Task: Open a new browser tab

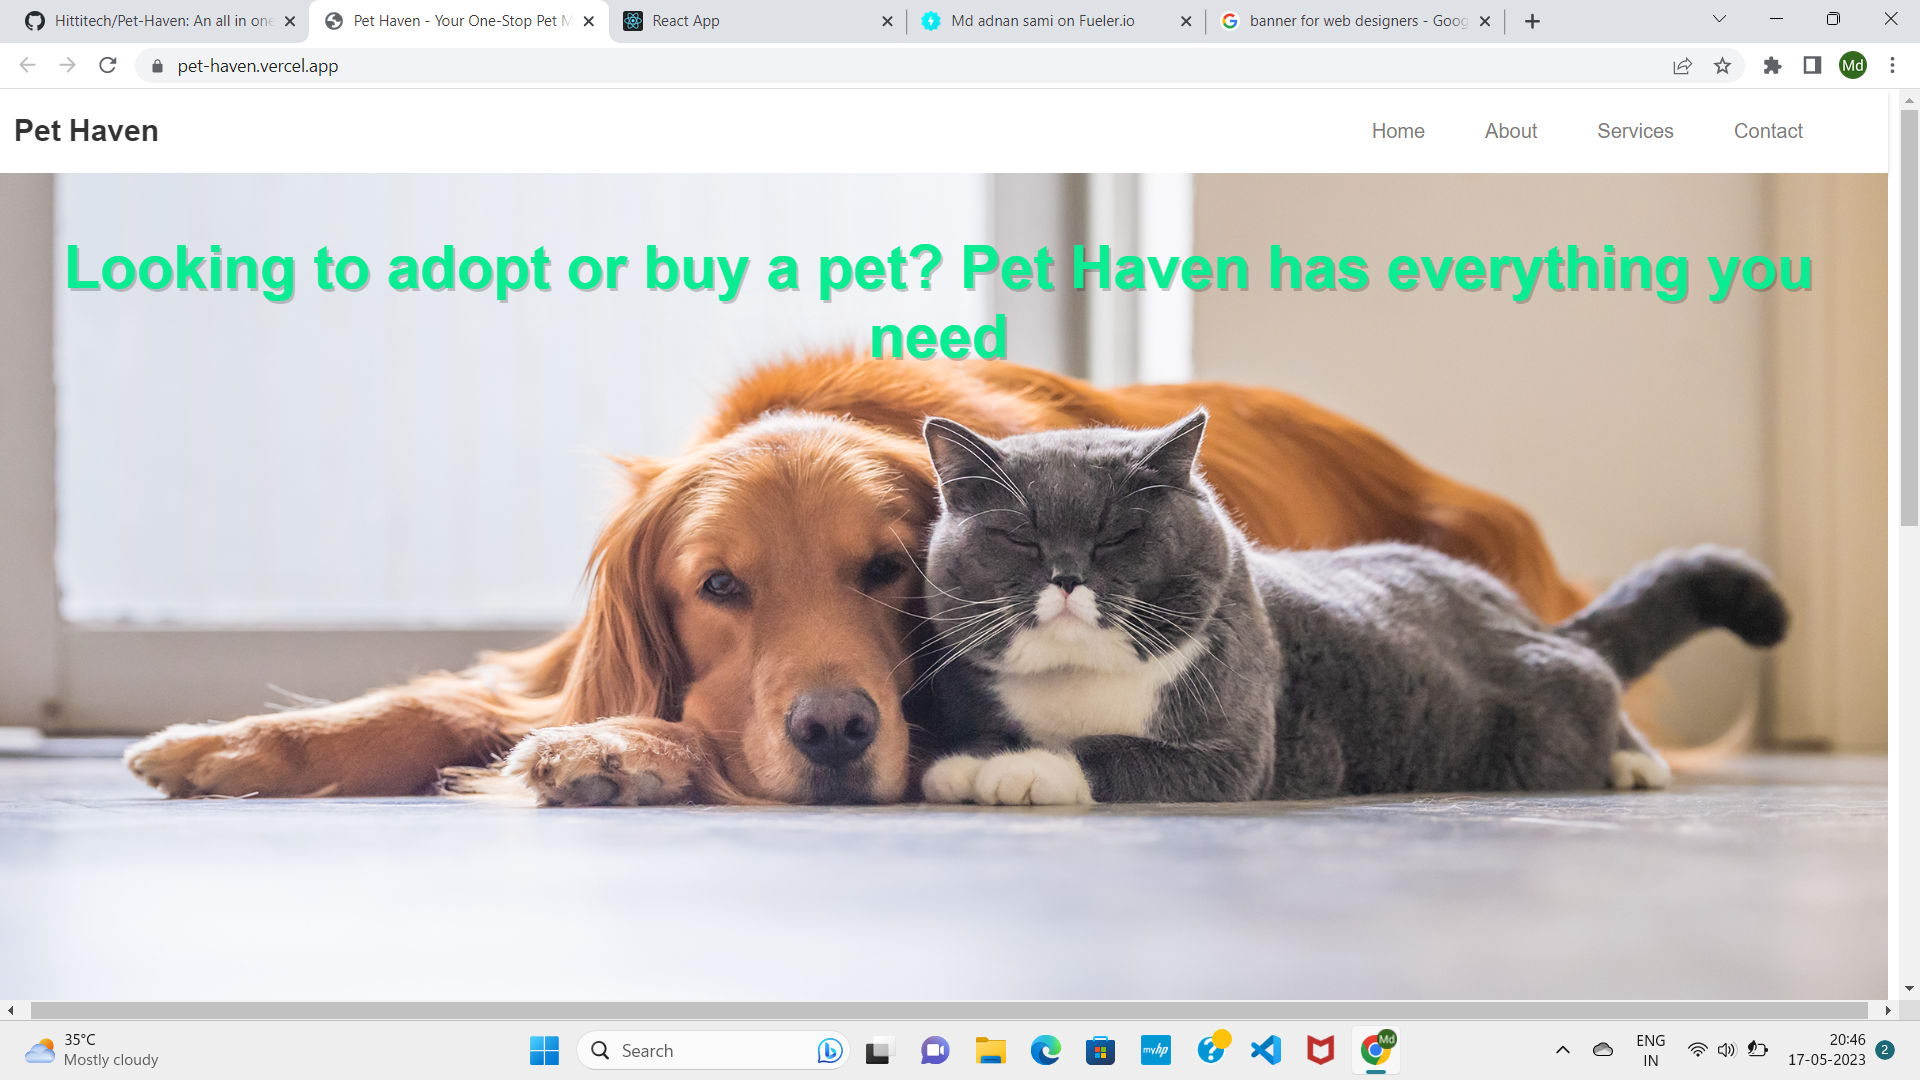Action: pyautogui.click(x=1532, y=21)
